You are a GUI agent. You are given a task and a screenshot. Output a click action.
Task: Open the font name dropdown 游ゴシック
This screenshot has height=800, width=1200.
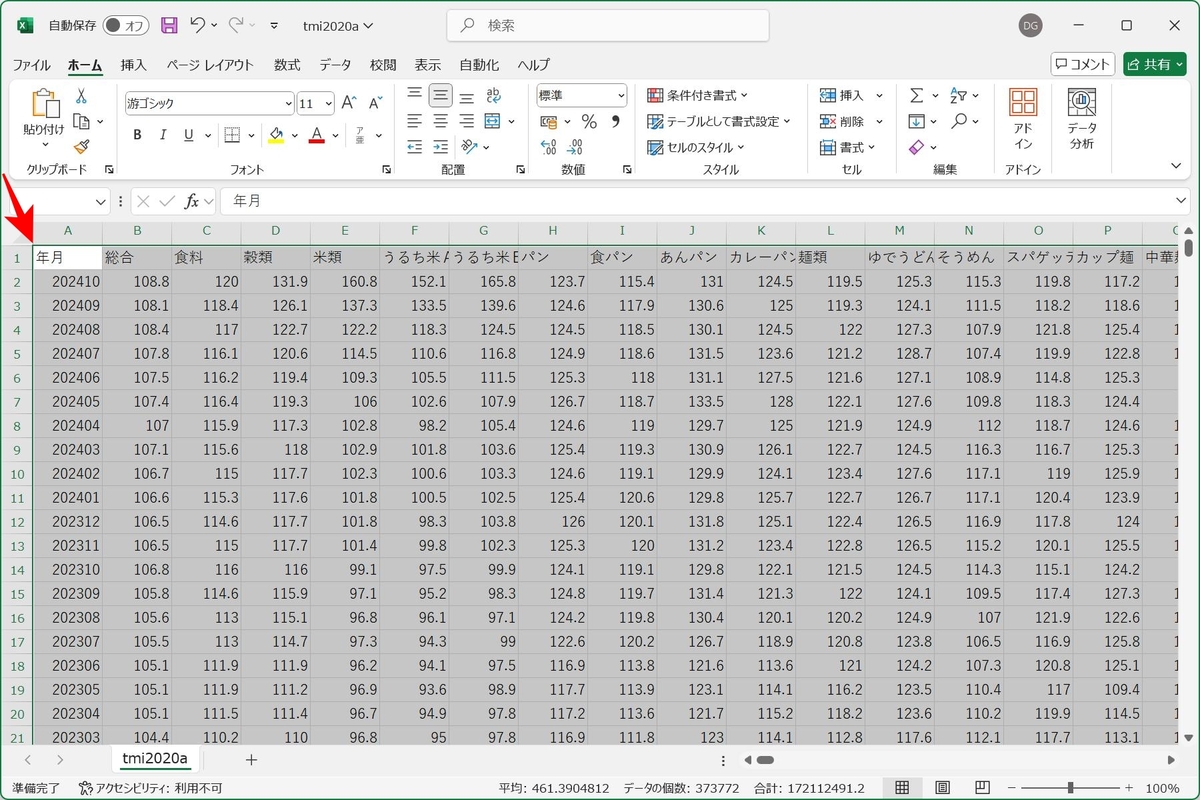click(288, 103)
